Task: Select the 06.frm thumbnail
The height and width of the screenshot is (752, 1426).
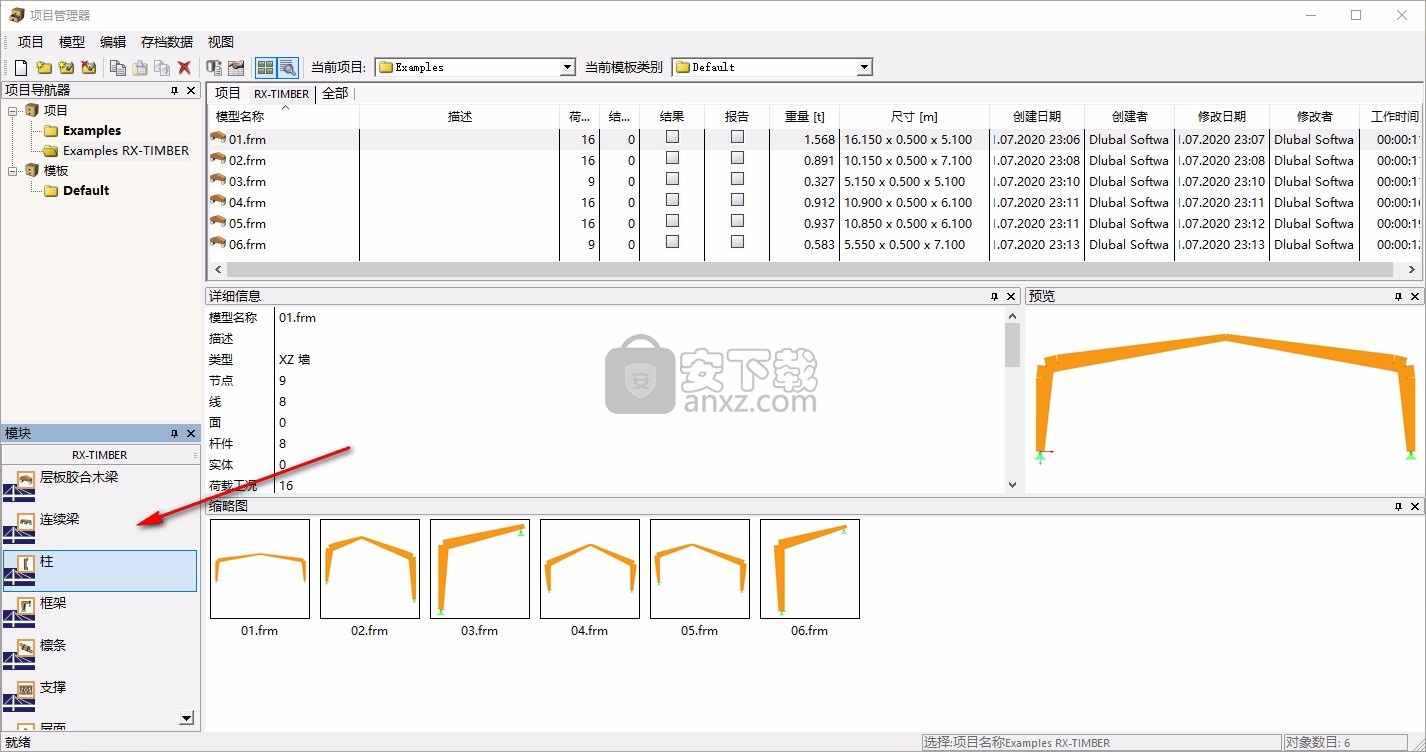Action: pos(810,568)
